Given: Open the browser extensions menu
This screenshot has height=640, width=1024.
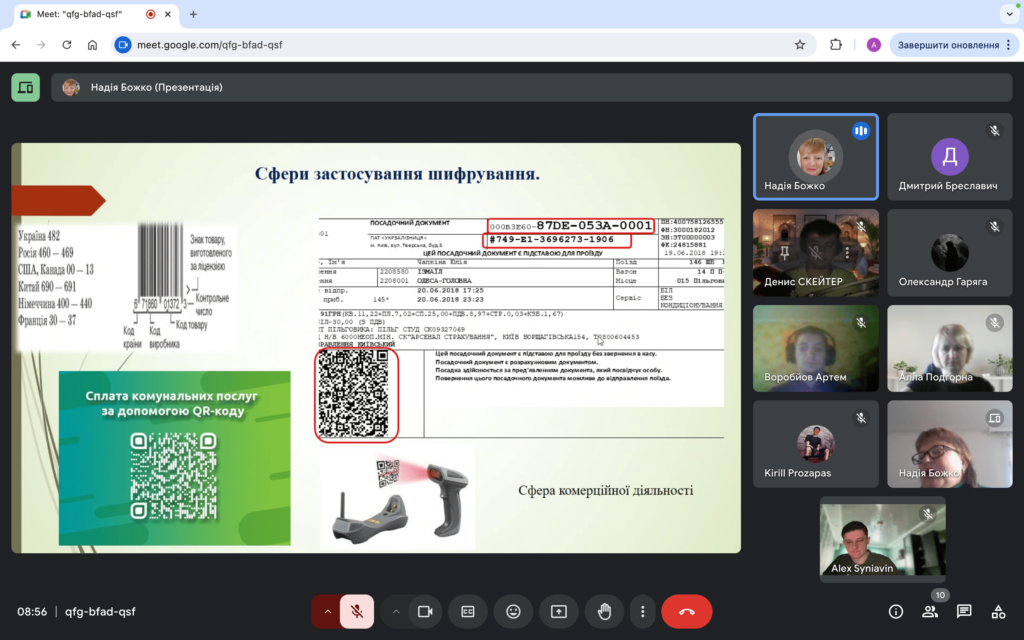Looking at the screenshot, I should point(835,45).
